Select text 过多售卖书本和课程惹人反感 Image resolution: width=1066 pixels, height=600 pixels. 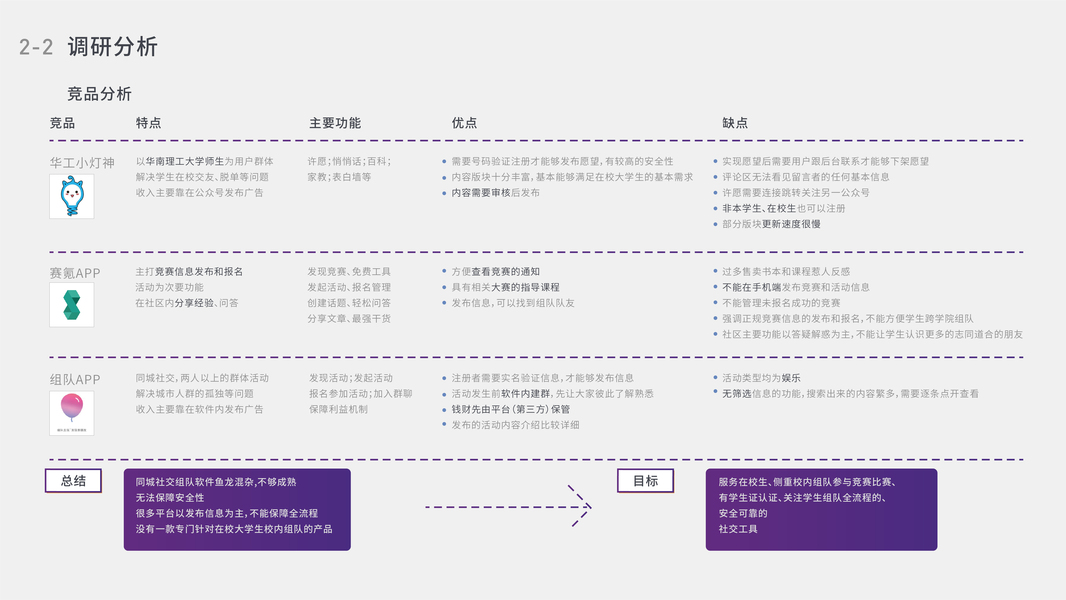(786, 272)
